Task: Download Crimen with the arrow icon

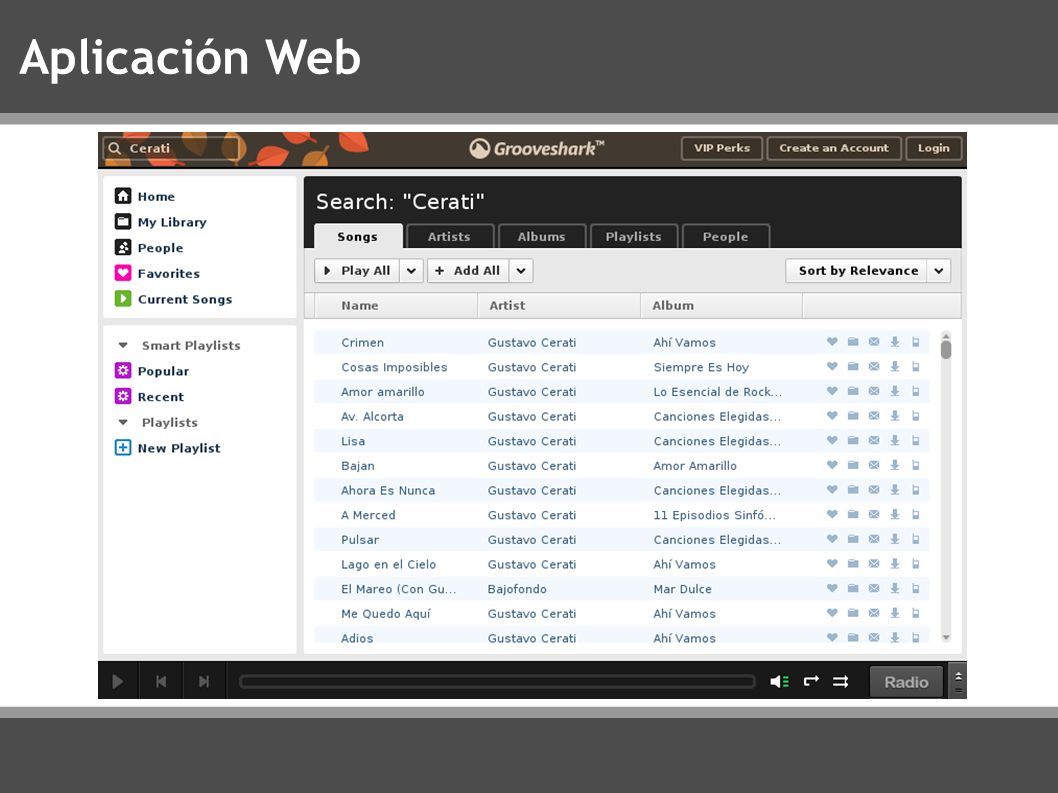Action: pyautogui.click(x=895, y=341)
